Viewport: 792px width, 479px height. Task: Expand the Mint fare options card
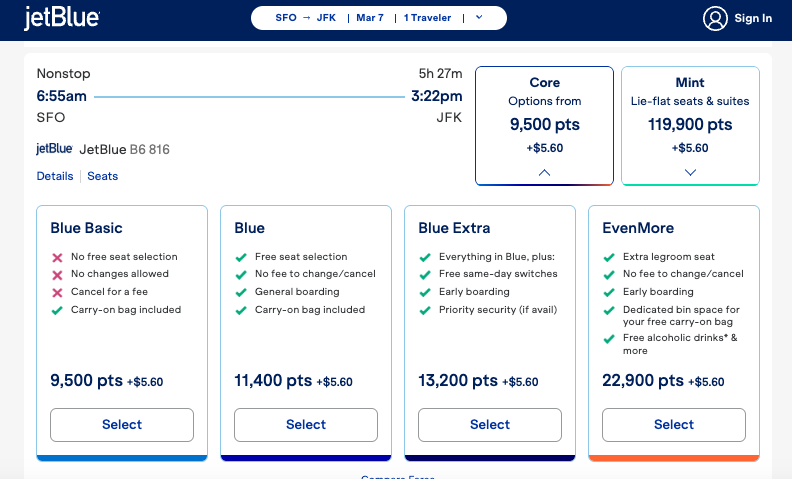click(x=690, y=126)
